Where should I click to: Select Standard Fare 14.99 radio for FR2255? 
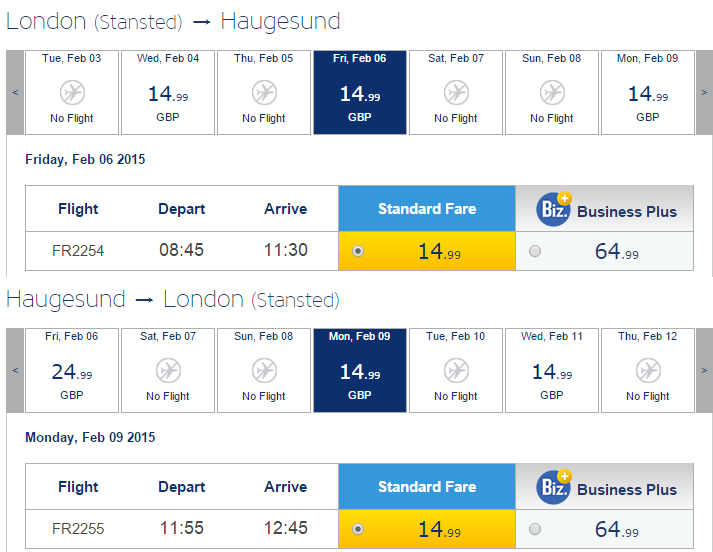358,529
